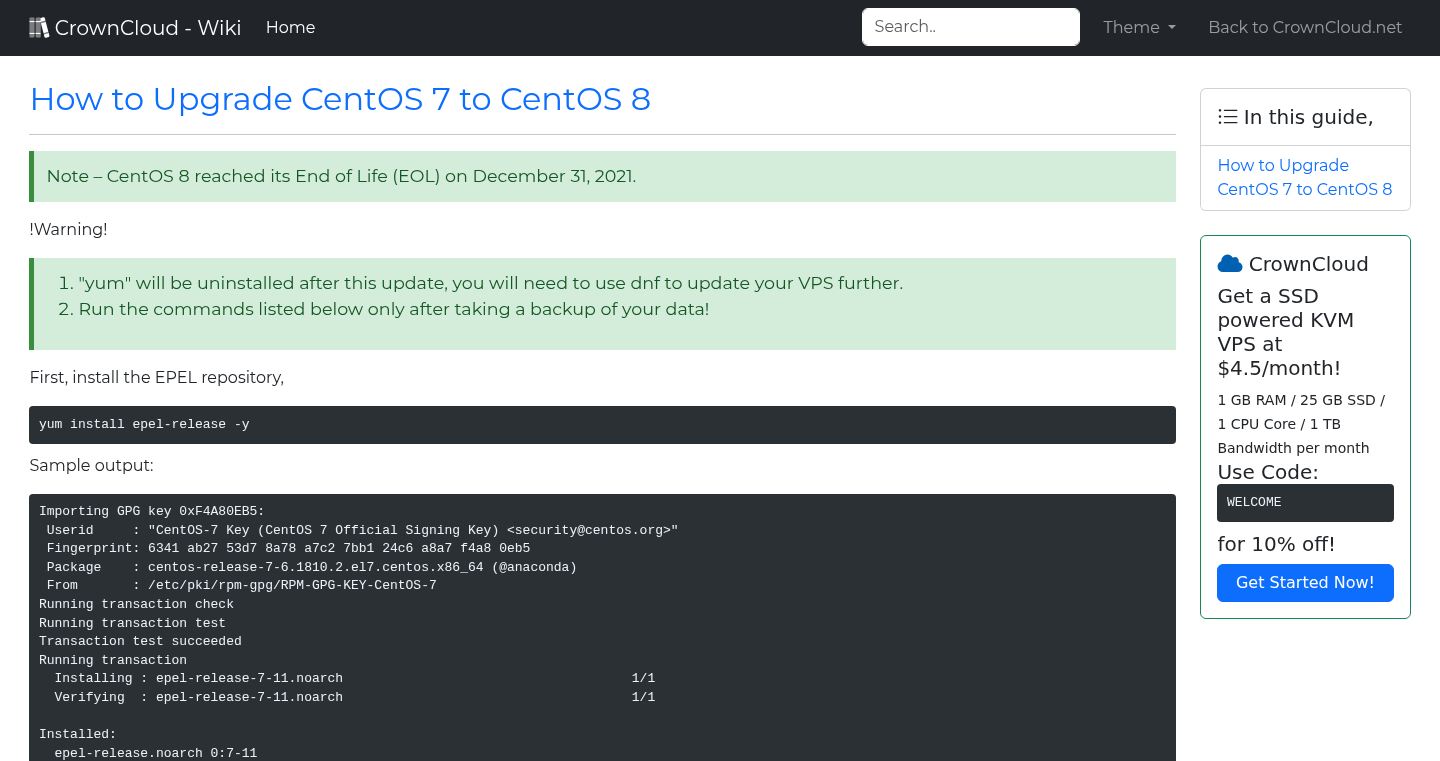Click the In this guide header text
1440x761 pixels.
click(x=1308, y=117)
